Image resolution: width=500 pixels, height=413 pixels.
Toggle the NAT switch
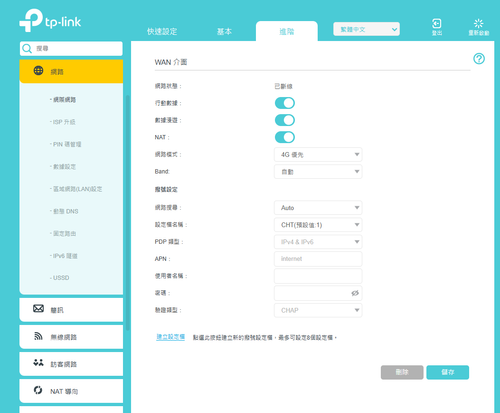(x=285, y=137)
